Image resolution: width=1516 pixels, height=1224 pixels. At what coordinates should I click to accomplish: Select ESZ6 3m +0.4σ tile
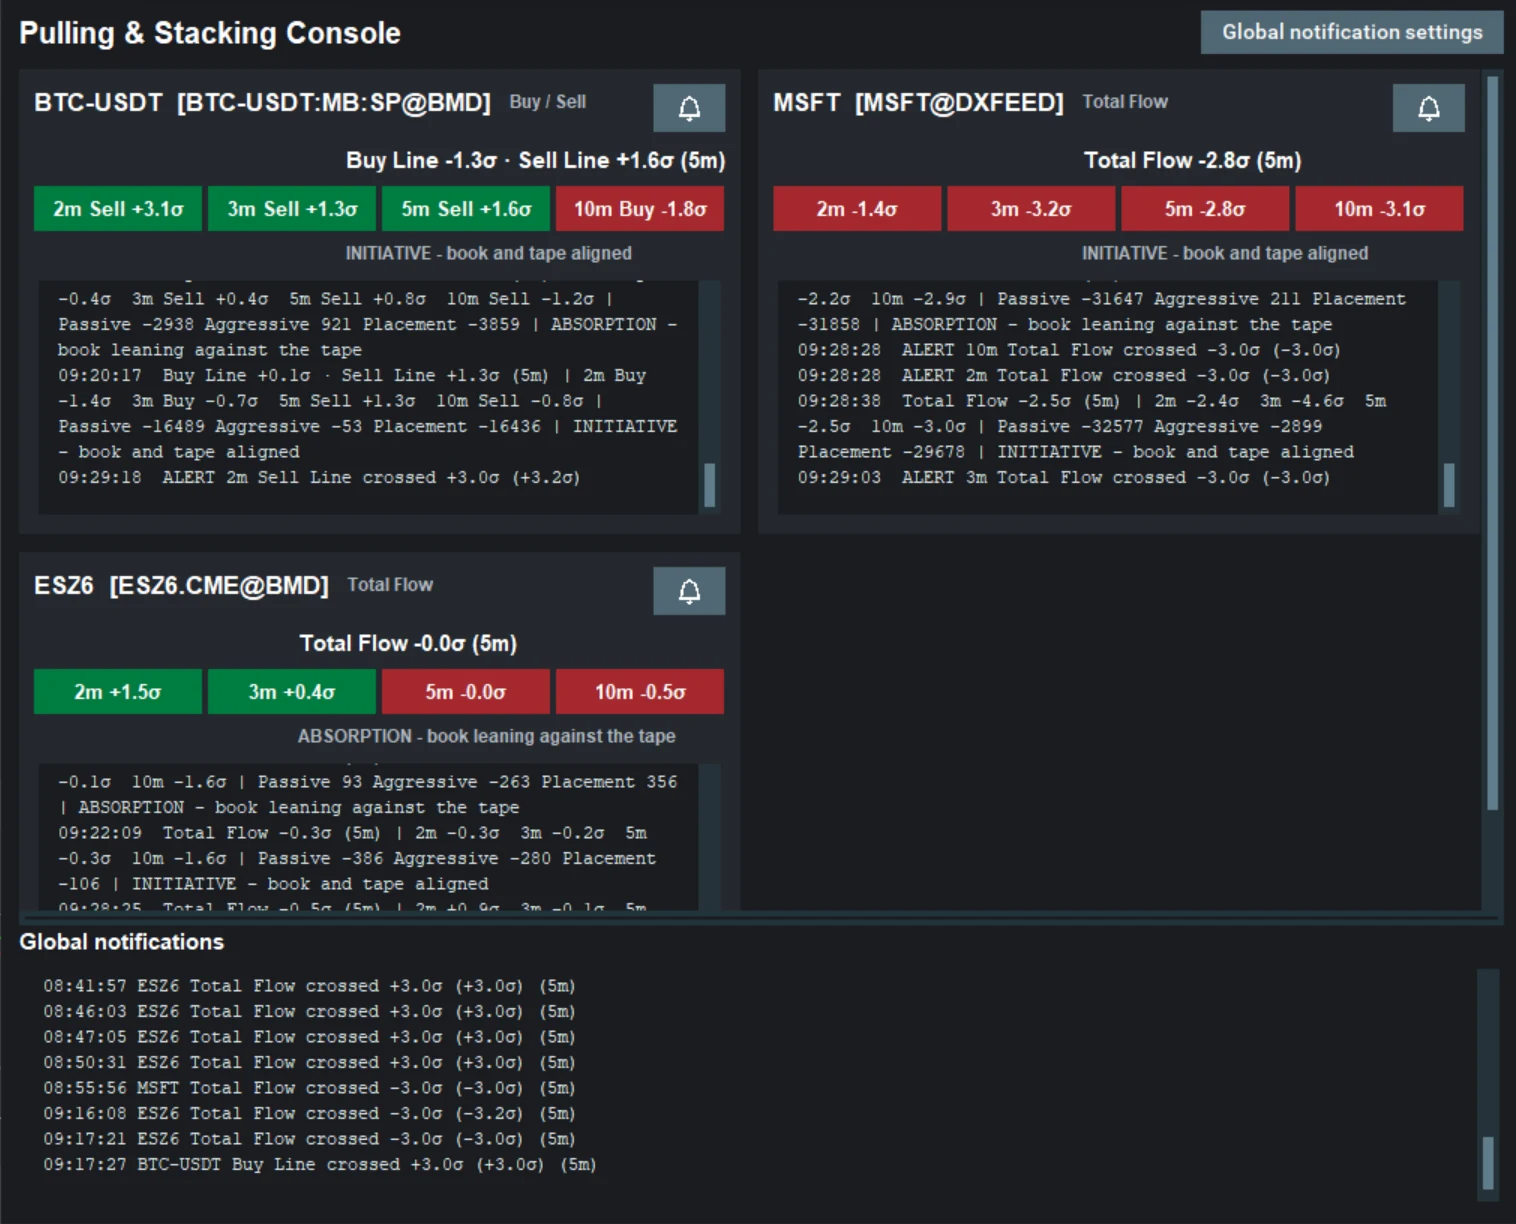click(x=292, y=692)
